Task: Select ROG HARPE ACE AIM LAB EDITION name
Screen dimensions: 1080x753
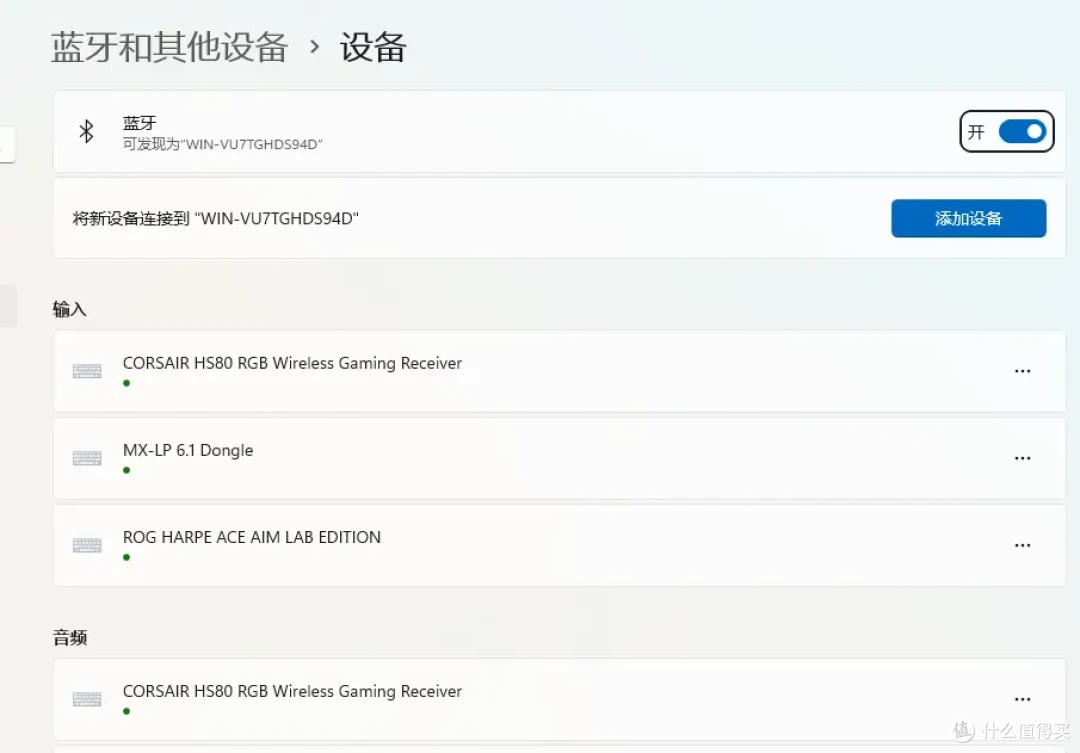Action: click(251, 537)
